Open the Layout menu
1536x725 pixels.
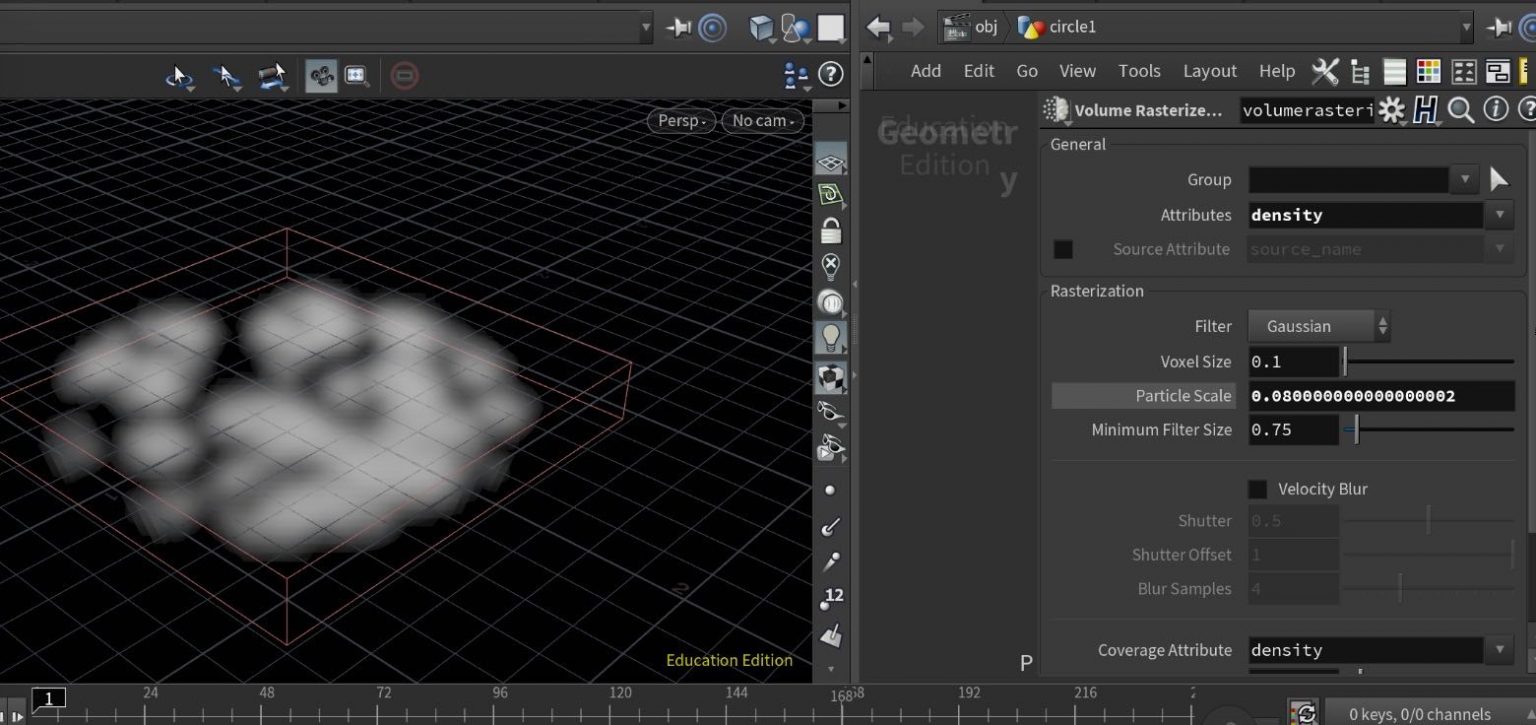coord(1209,71)
